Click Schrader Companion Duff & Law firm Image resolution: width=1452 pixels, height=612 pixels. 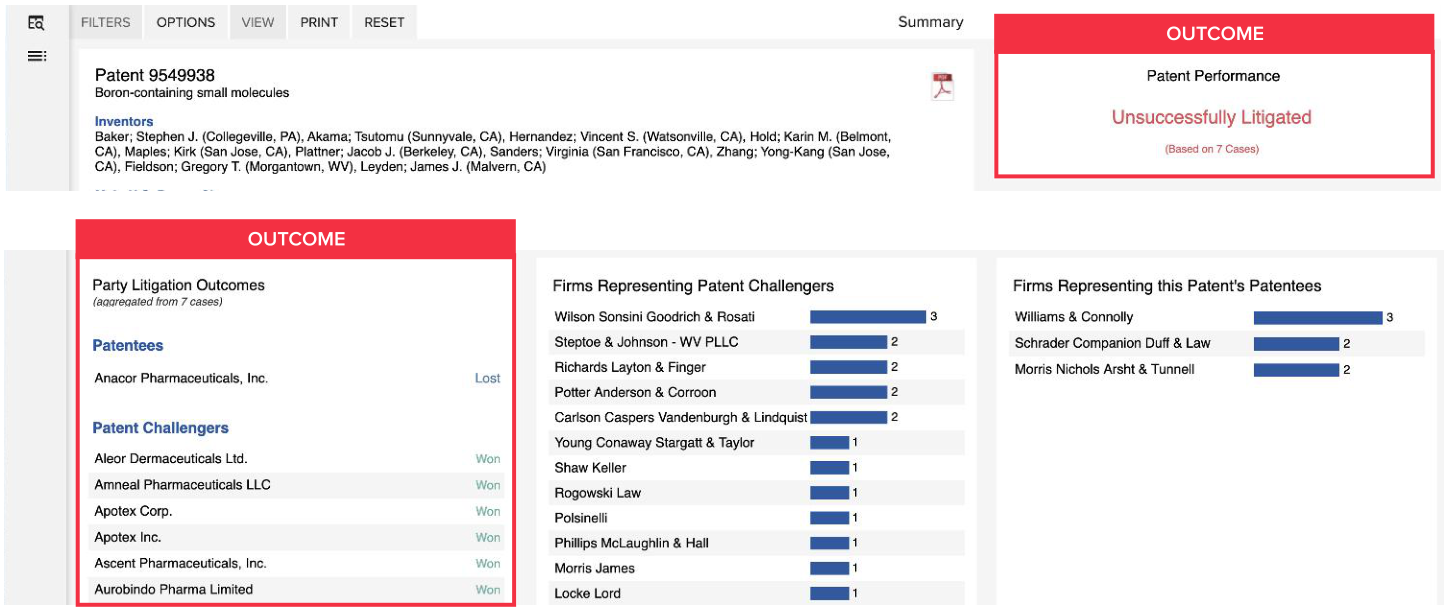[1113, 343]
